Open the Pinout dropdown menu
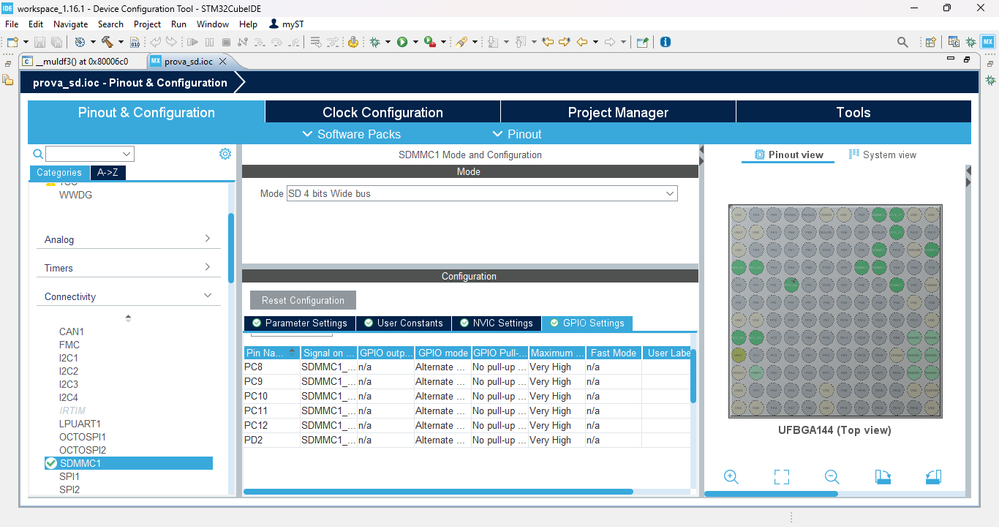This screenshot has width=999, height=527. 517,134
